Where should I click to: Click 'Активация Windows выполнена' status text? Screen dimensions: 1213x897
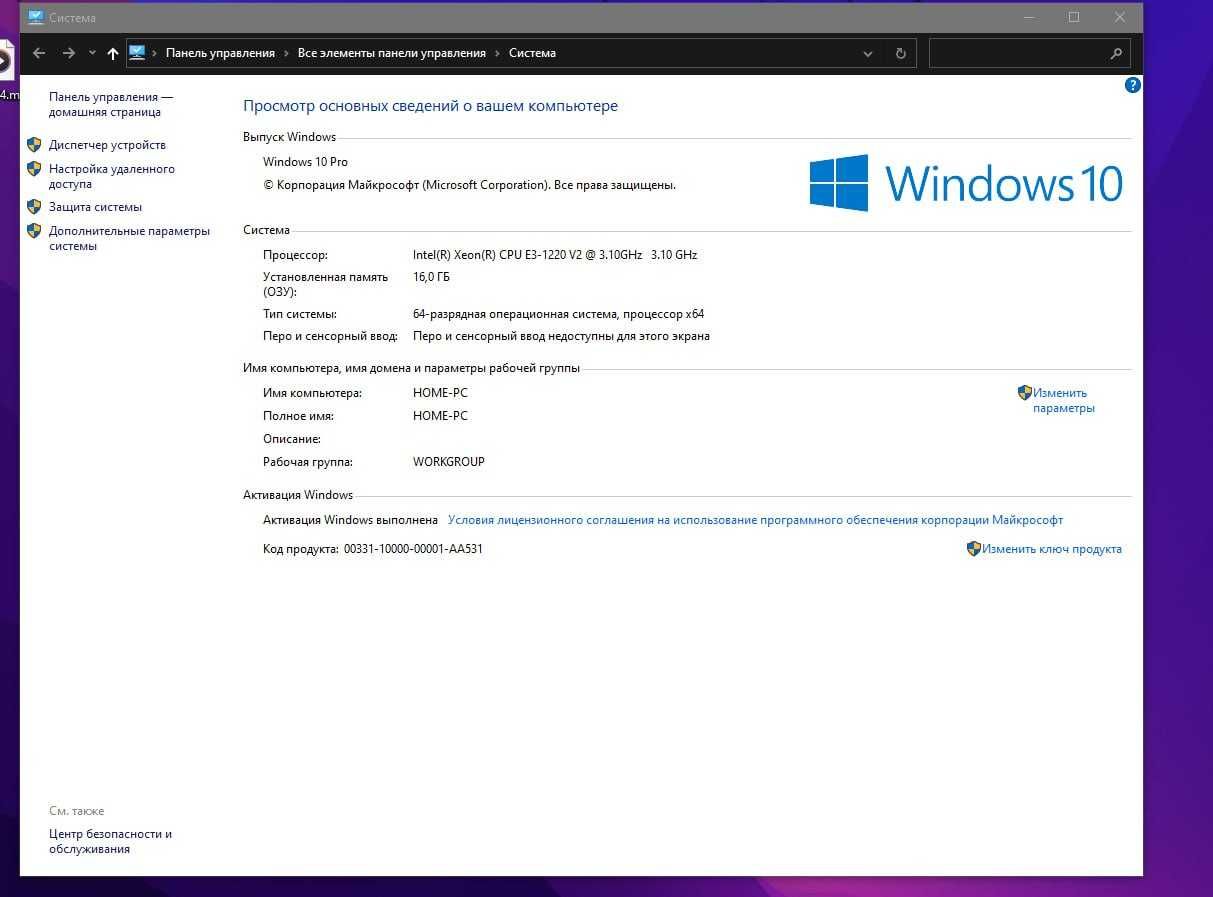click(x=350, y=520)
